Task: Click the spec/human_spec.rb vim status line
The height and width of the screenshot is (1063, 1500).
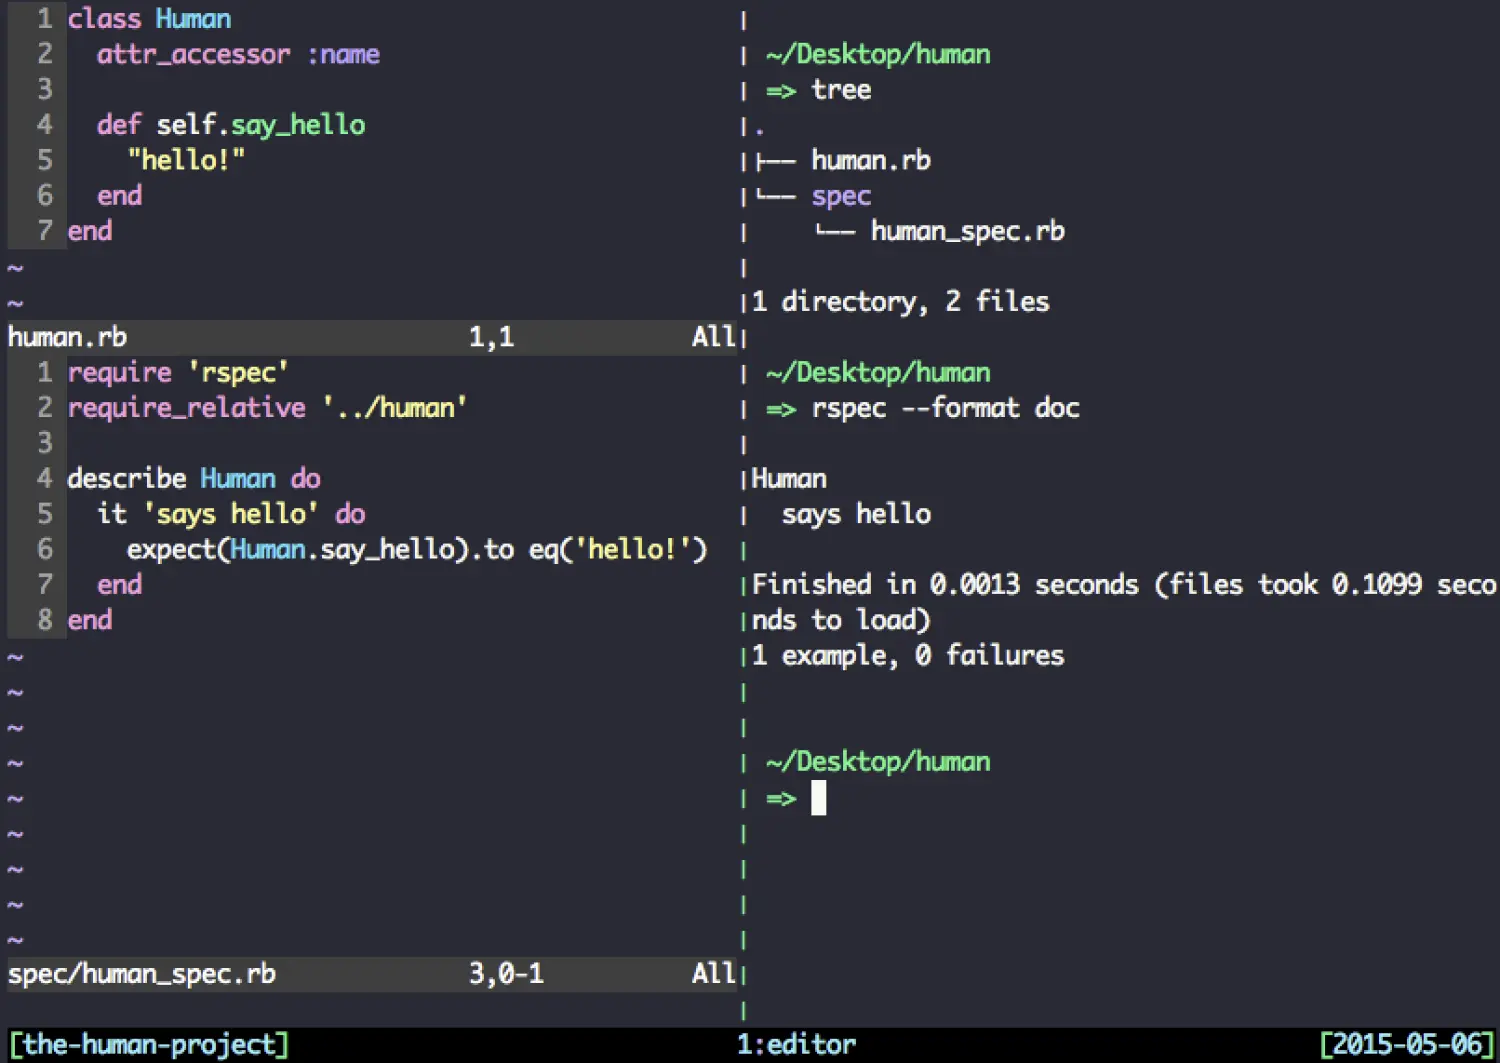Action: (142, 973)
